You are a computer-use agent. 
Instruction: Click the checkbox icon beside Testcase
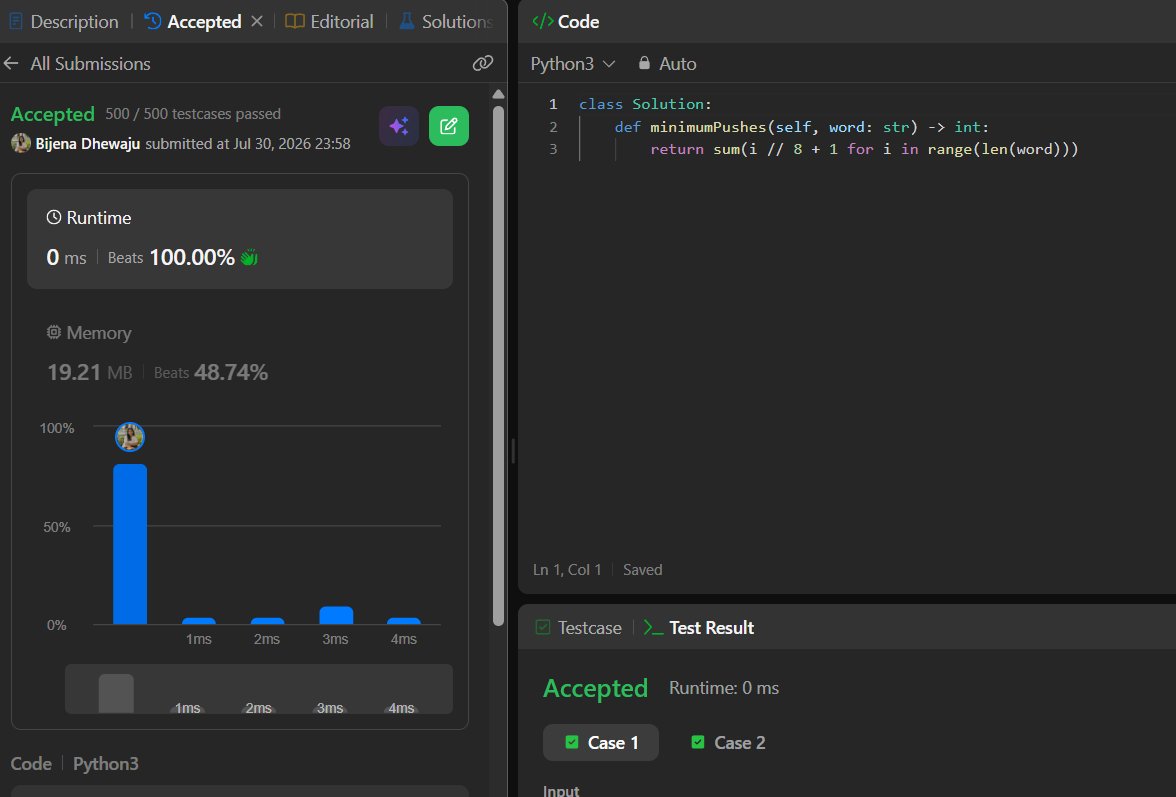point(543,627)
